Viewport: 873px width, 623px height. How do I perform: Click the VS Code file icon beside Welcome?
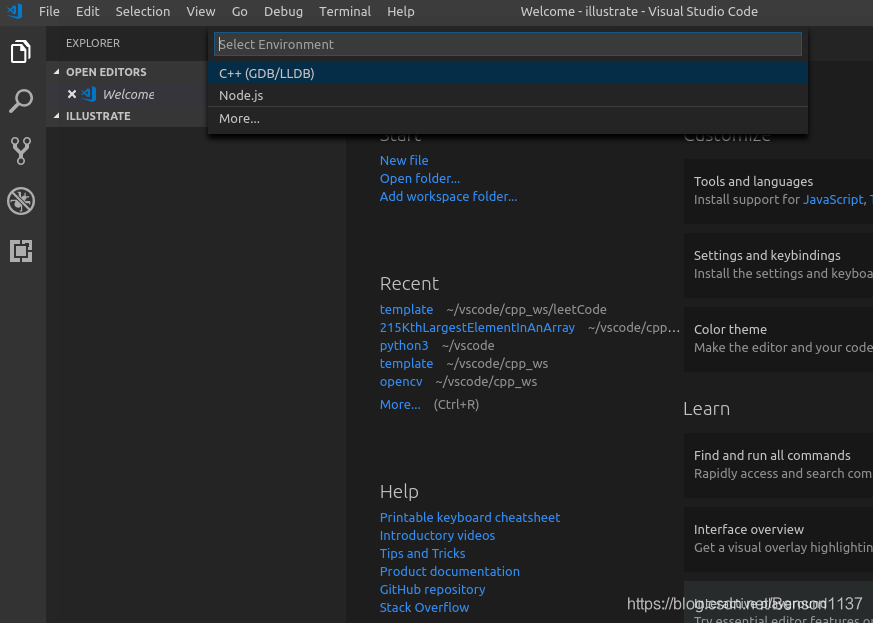89,94
